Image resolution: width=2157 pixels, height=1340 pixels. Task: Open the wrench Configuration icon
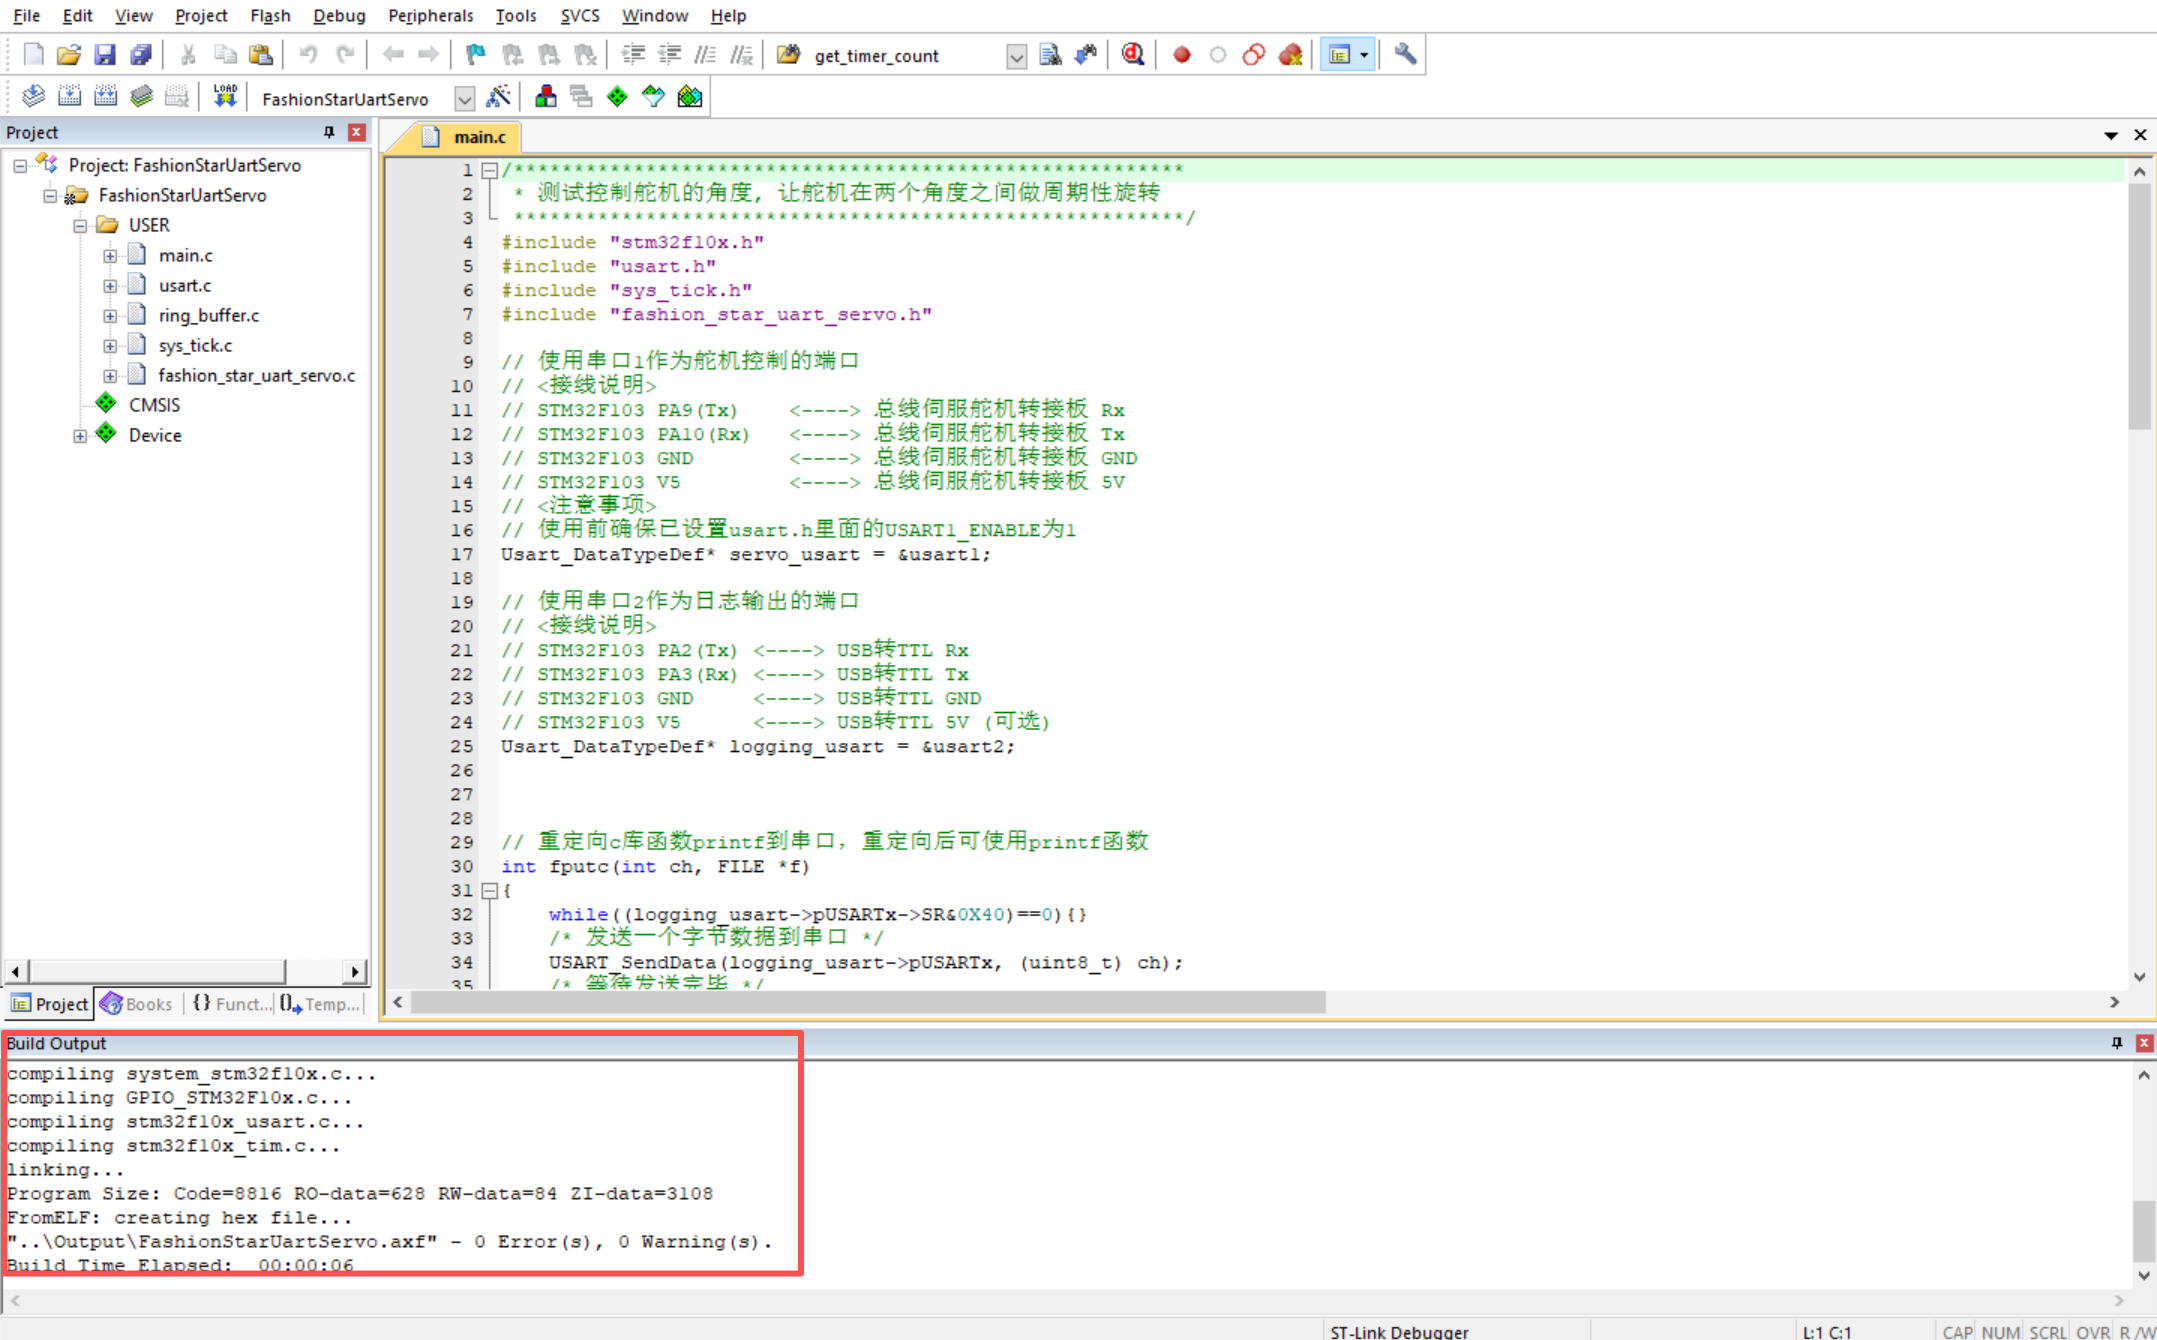coord(1405,54)
